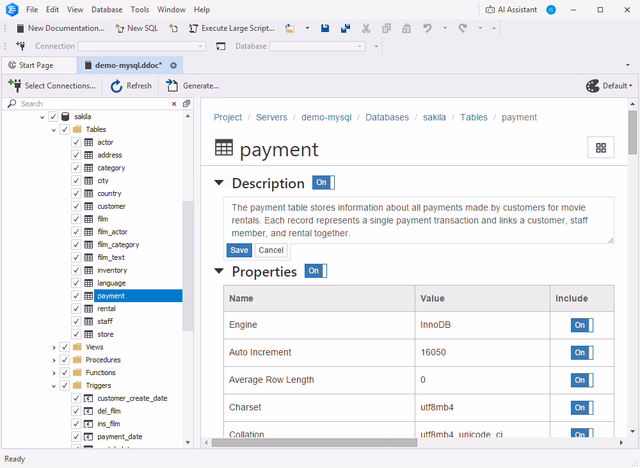Viewport: 640px width, 468px height.
Task: Toggle Include switch for Engine row
Action: [x=582, y=325]
